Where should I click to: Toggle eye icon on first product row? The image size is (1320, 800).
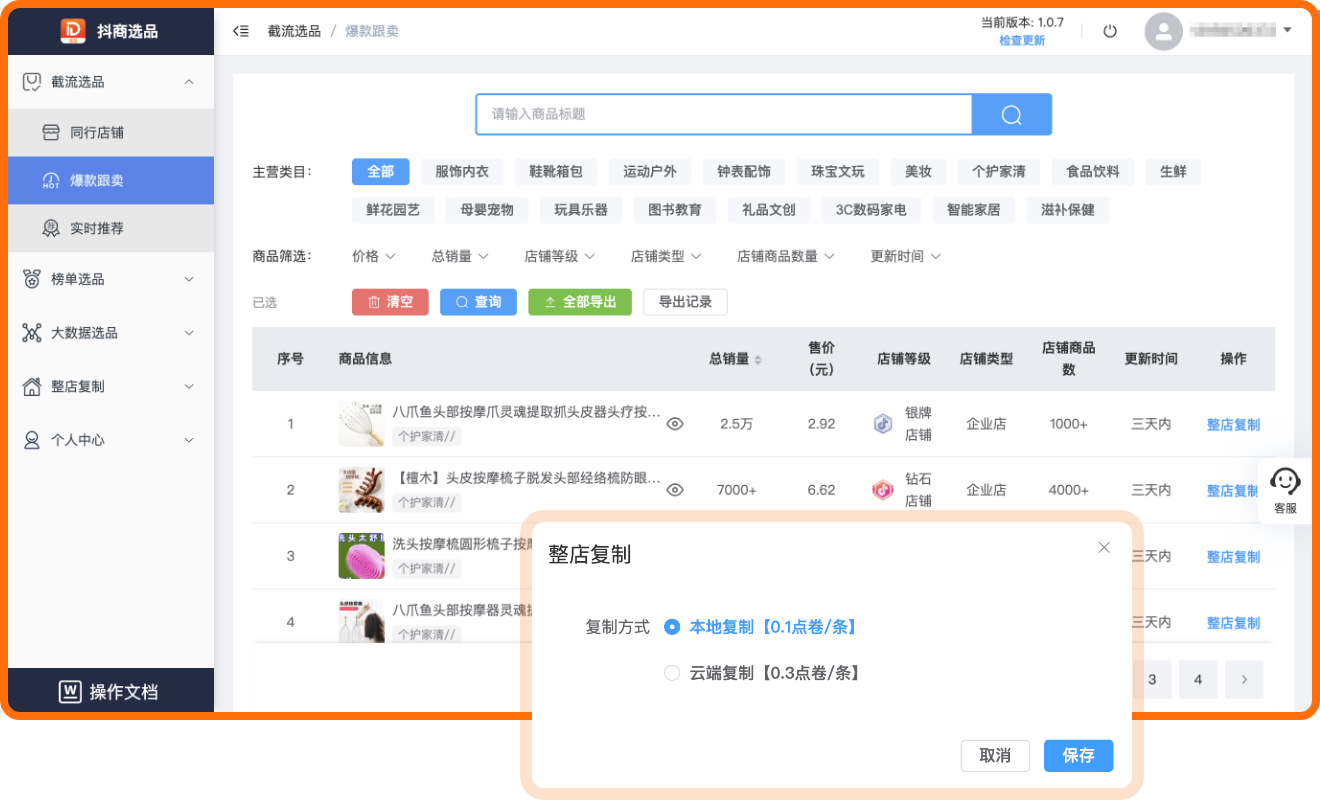pyautogui.click(x=675, y=424)
